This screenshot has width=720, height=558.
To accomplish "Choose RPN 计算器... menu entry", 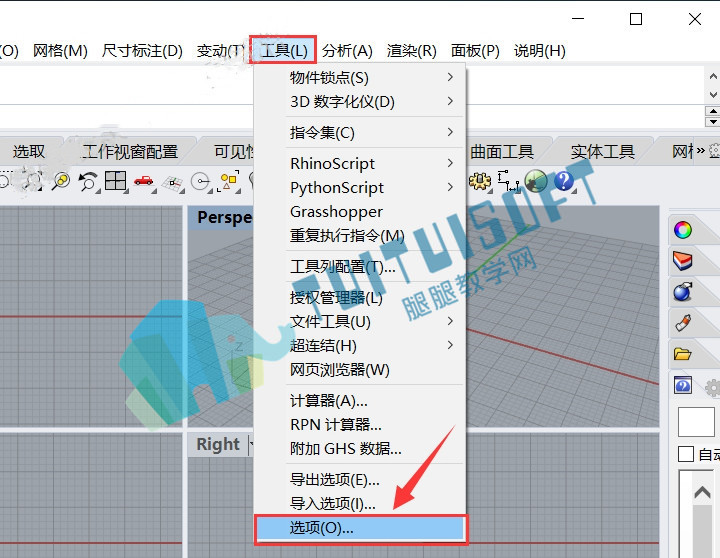I will tap(359, 425).
